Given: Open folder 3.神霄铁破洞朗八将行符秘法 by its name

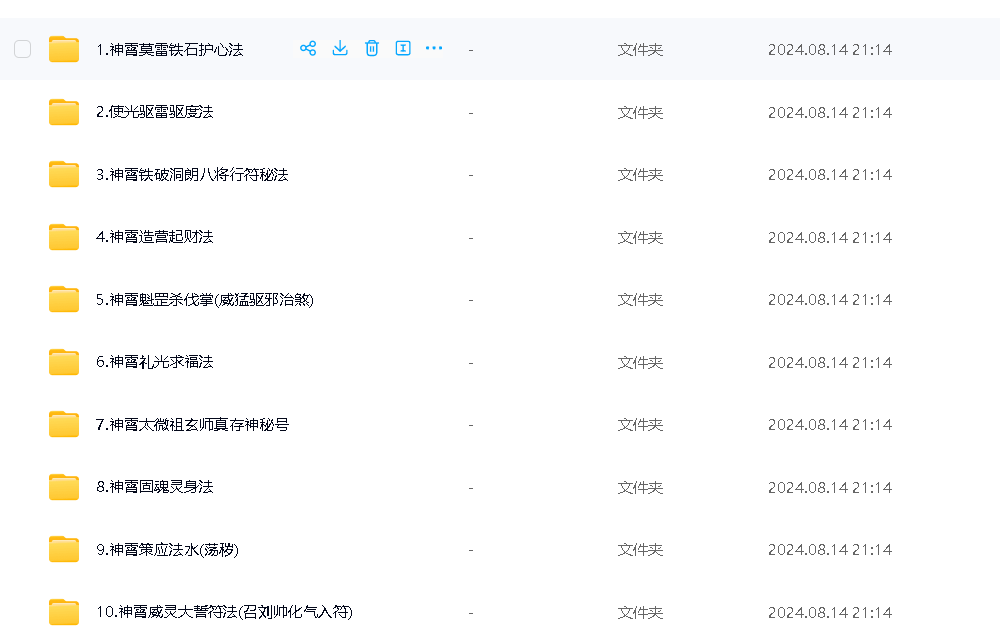Looking at the screenshot, I should pyautogui.click(x=192, y=175).
